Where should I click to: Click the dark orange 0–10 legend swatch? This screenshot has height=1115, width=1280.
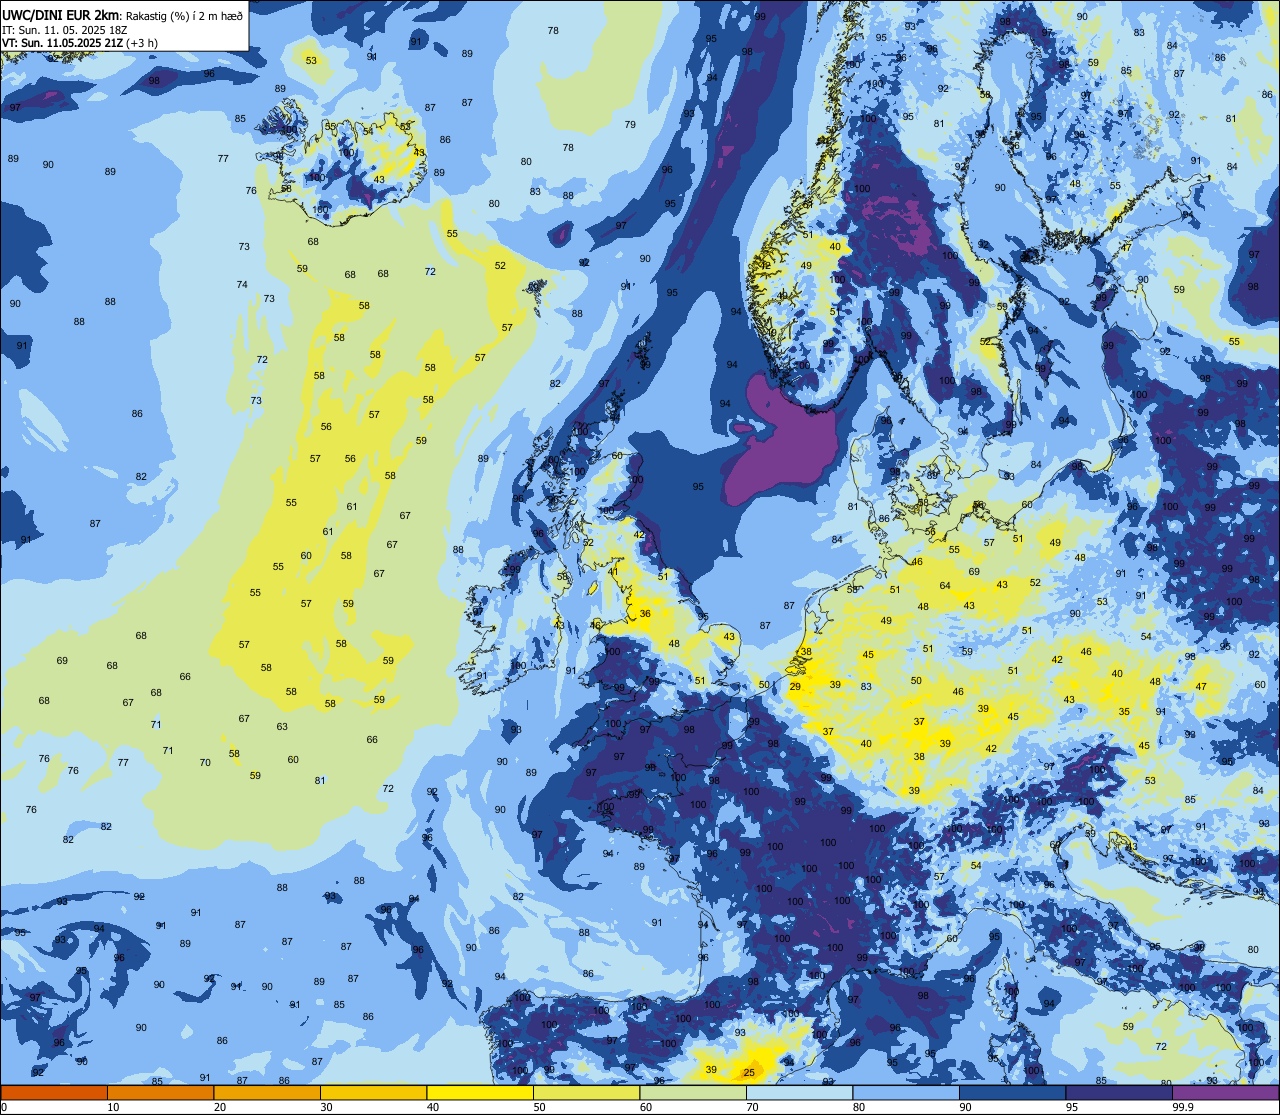pos(54,1092)
